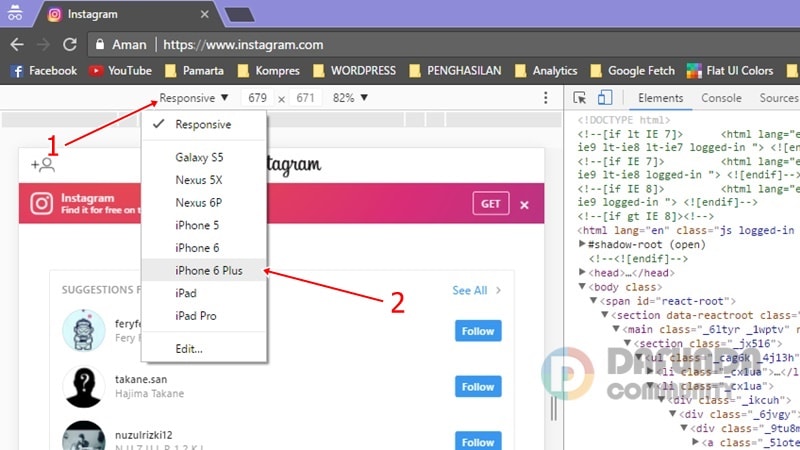Click the add people icon on Instagram
Viewport: 800px width, 450px height.
[42, 165]
